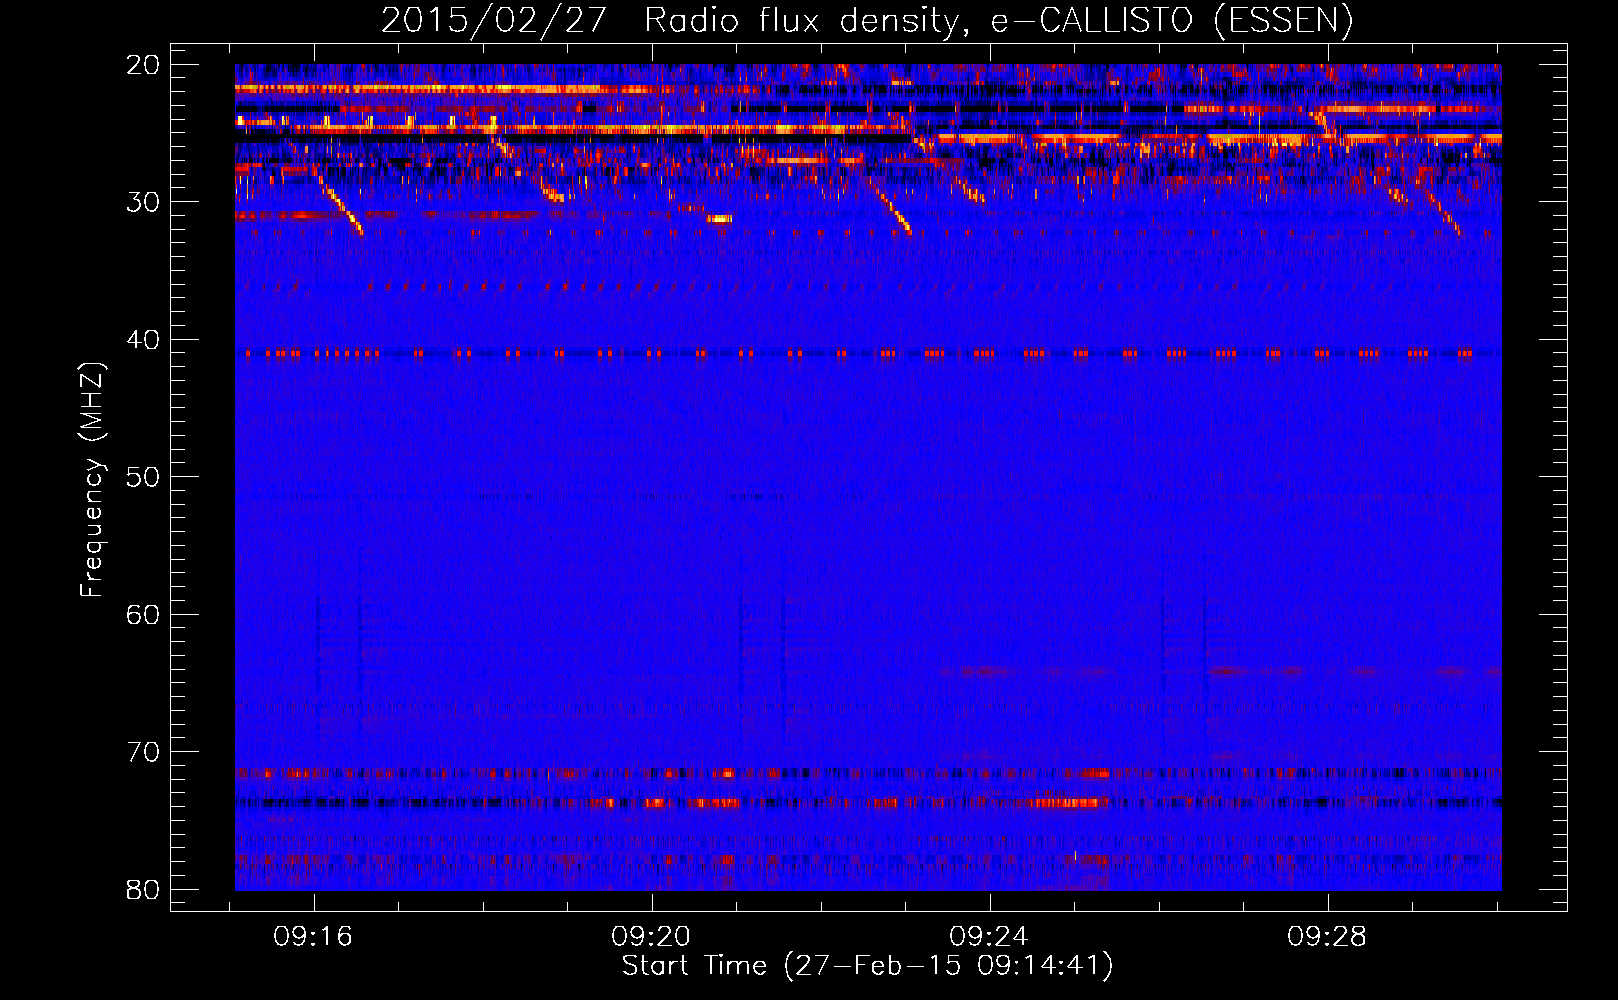Click the "Frequency (MHZ)" axis label
This screenshot has height=1000, width=1618.
coord(92,480)
